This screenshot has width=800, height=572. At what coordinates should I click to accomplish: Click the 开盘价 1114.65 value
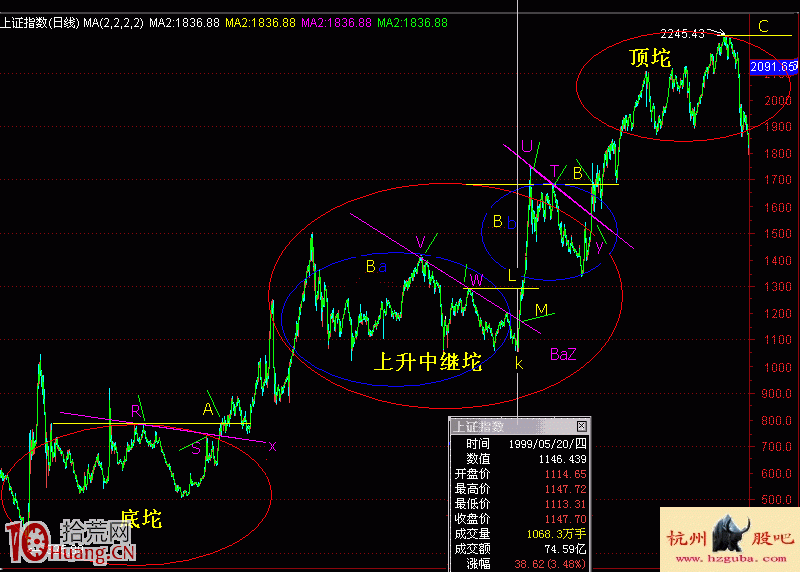[565, 474]
